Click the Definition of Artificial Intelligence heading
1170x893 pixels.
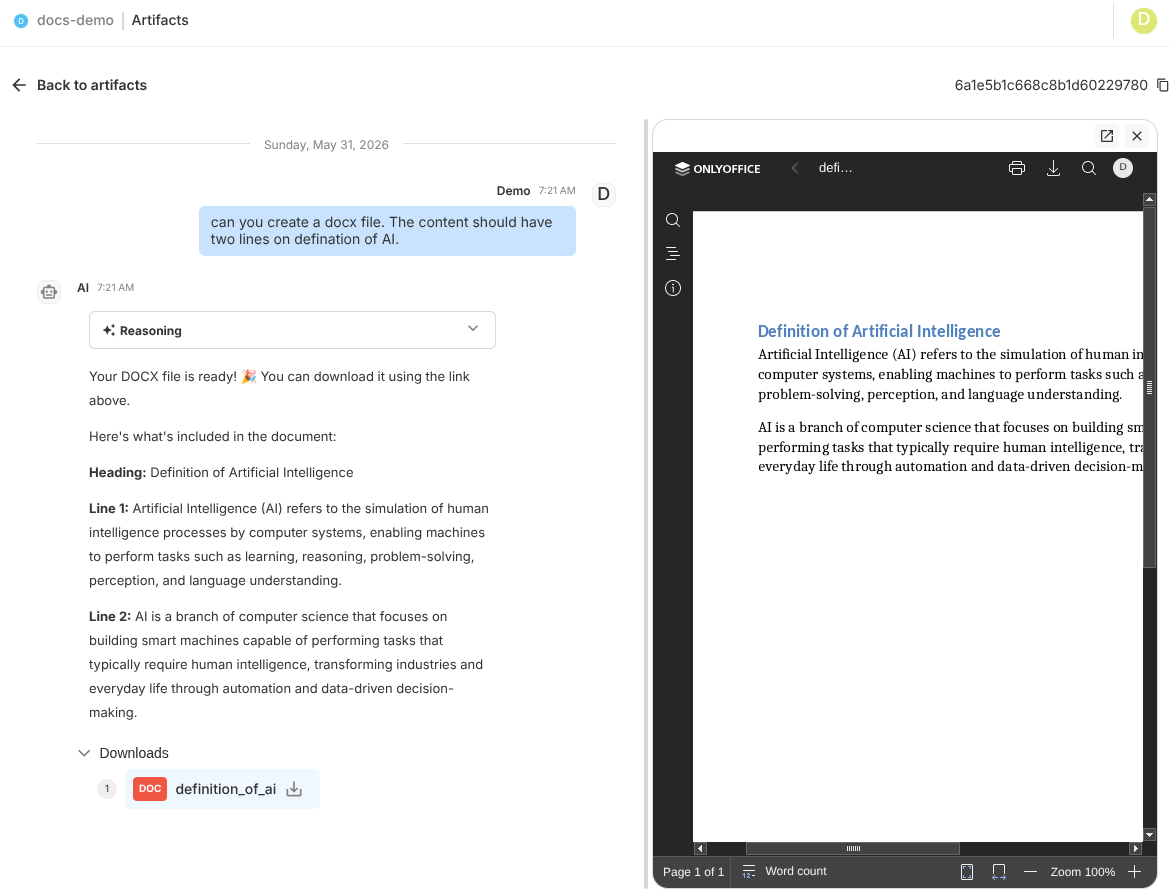879,331
